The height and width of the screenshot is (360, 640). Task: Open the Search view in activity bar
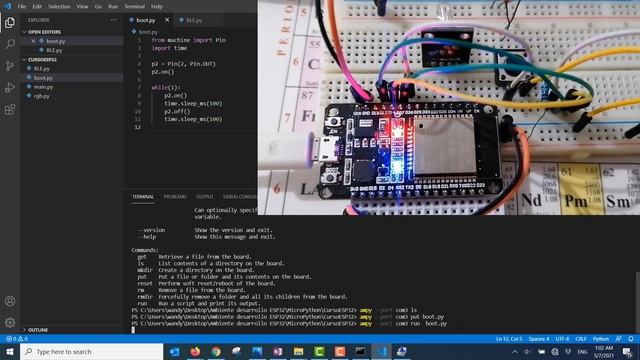tap(10, 43)
